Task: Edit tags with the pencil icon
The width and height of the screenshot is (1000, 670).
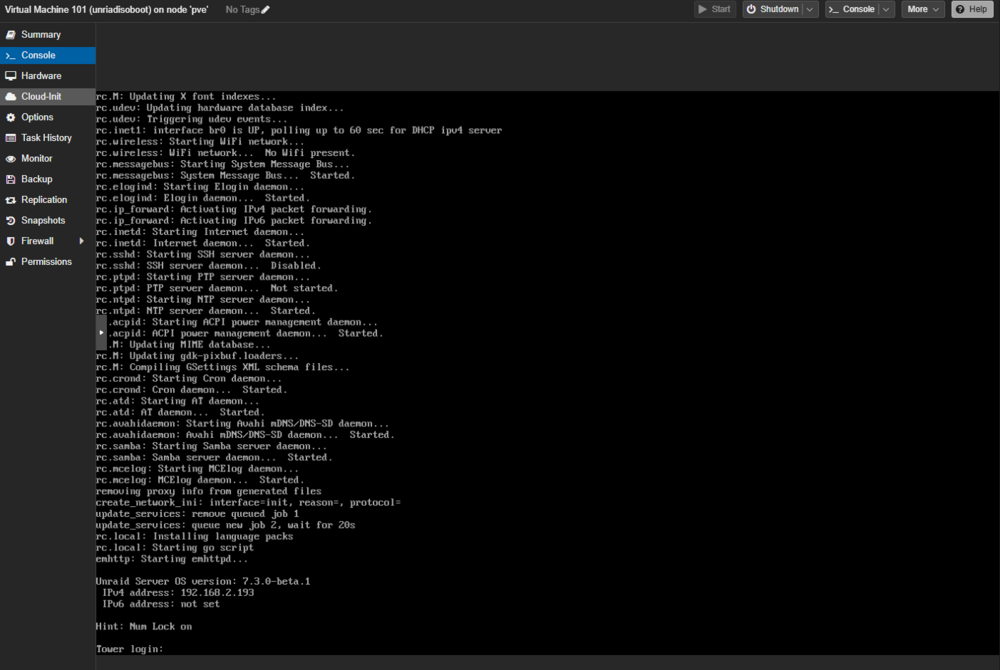Action: coord(265,10)
